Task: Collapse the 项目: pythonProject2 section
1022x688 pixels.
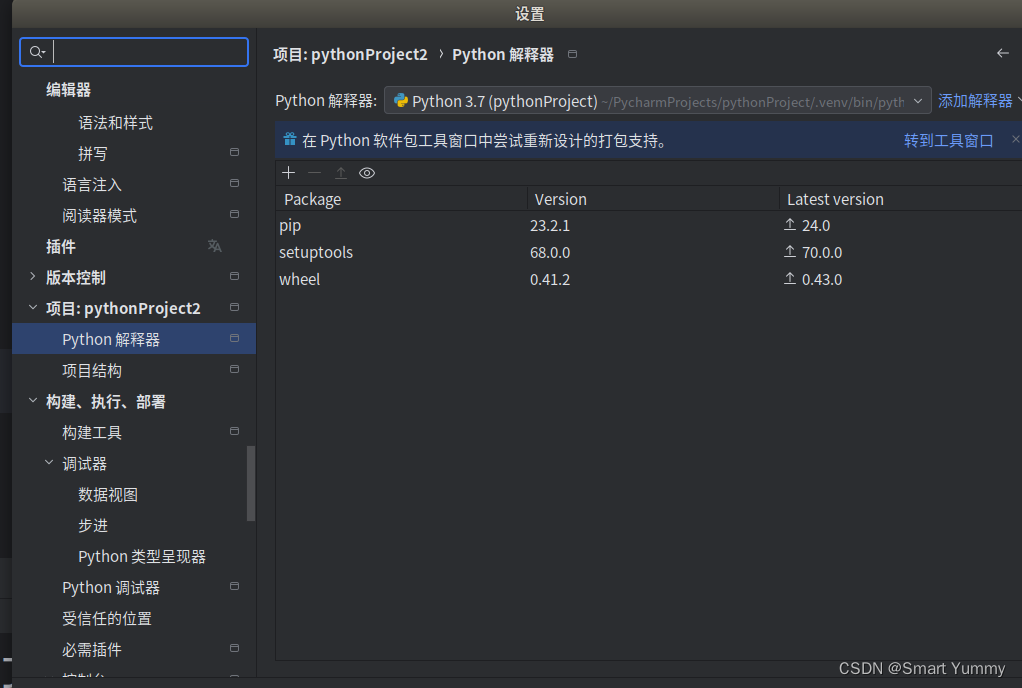Action: 32,308
